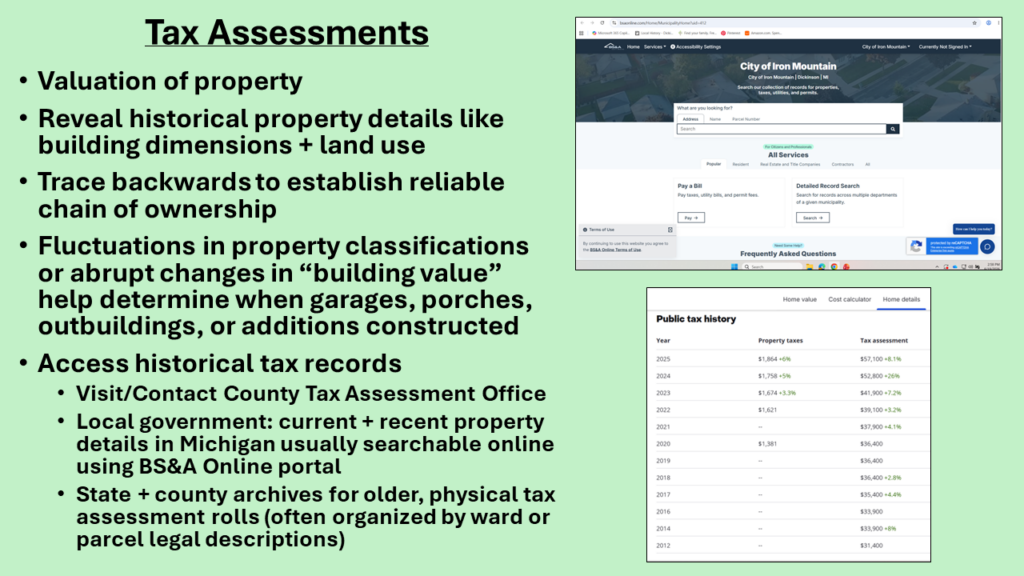Close the Terms of Use panel

[670, 230]
